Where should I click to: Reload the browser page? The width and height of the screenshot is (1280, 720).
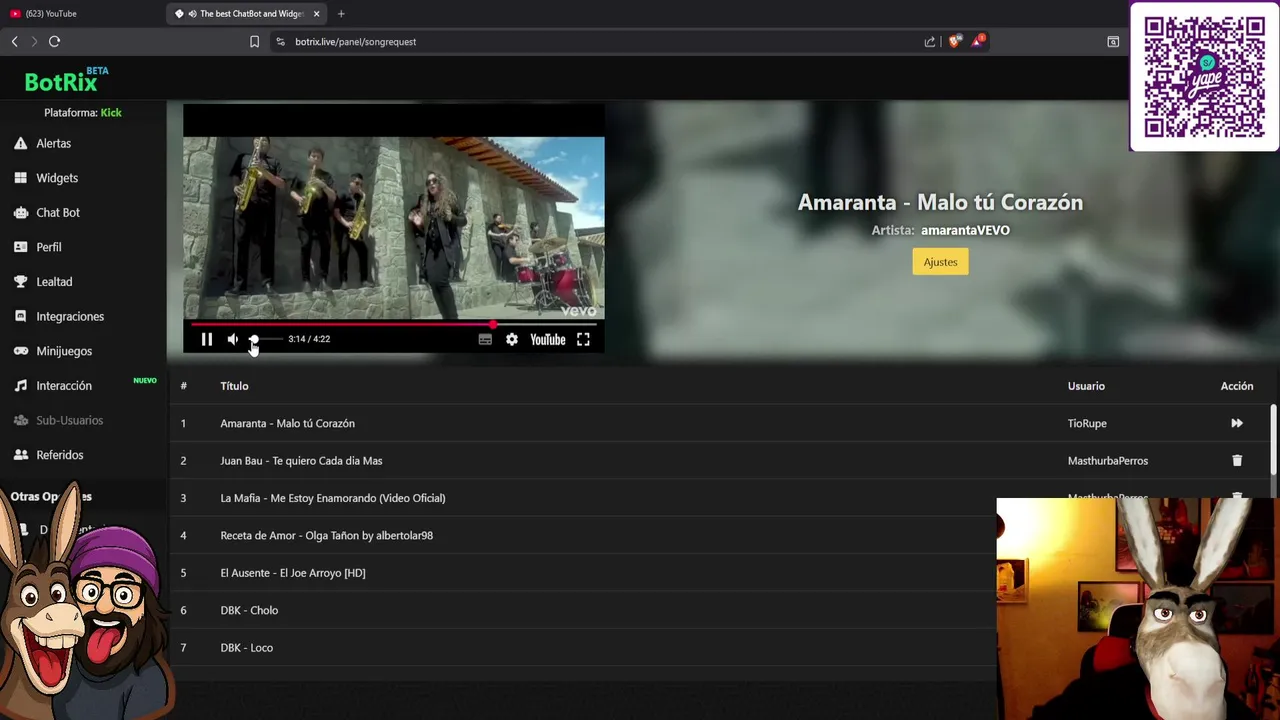coord(55,41)
